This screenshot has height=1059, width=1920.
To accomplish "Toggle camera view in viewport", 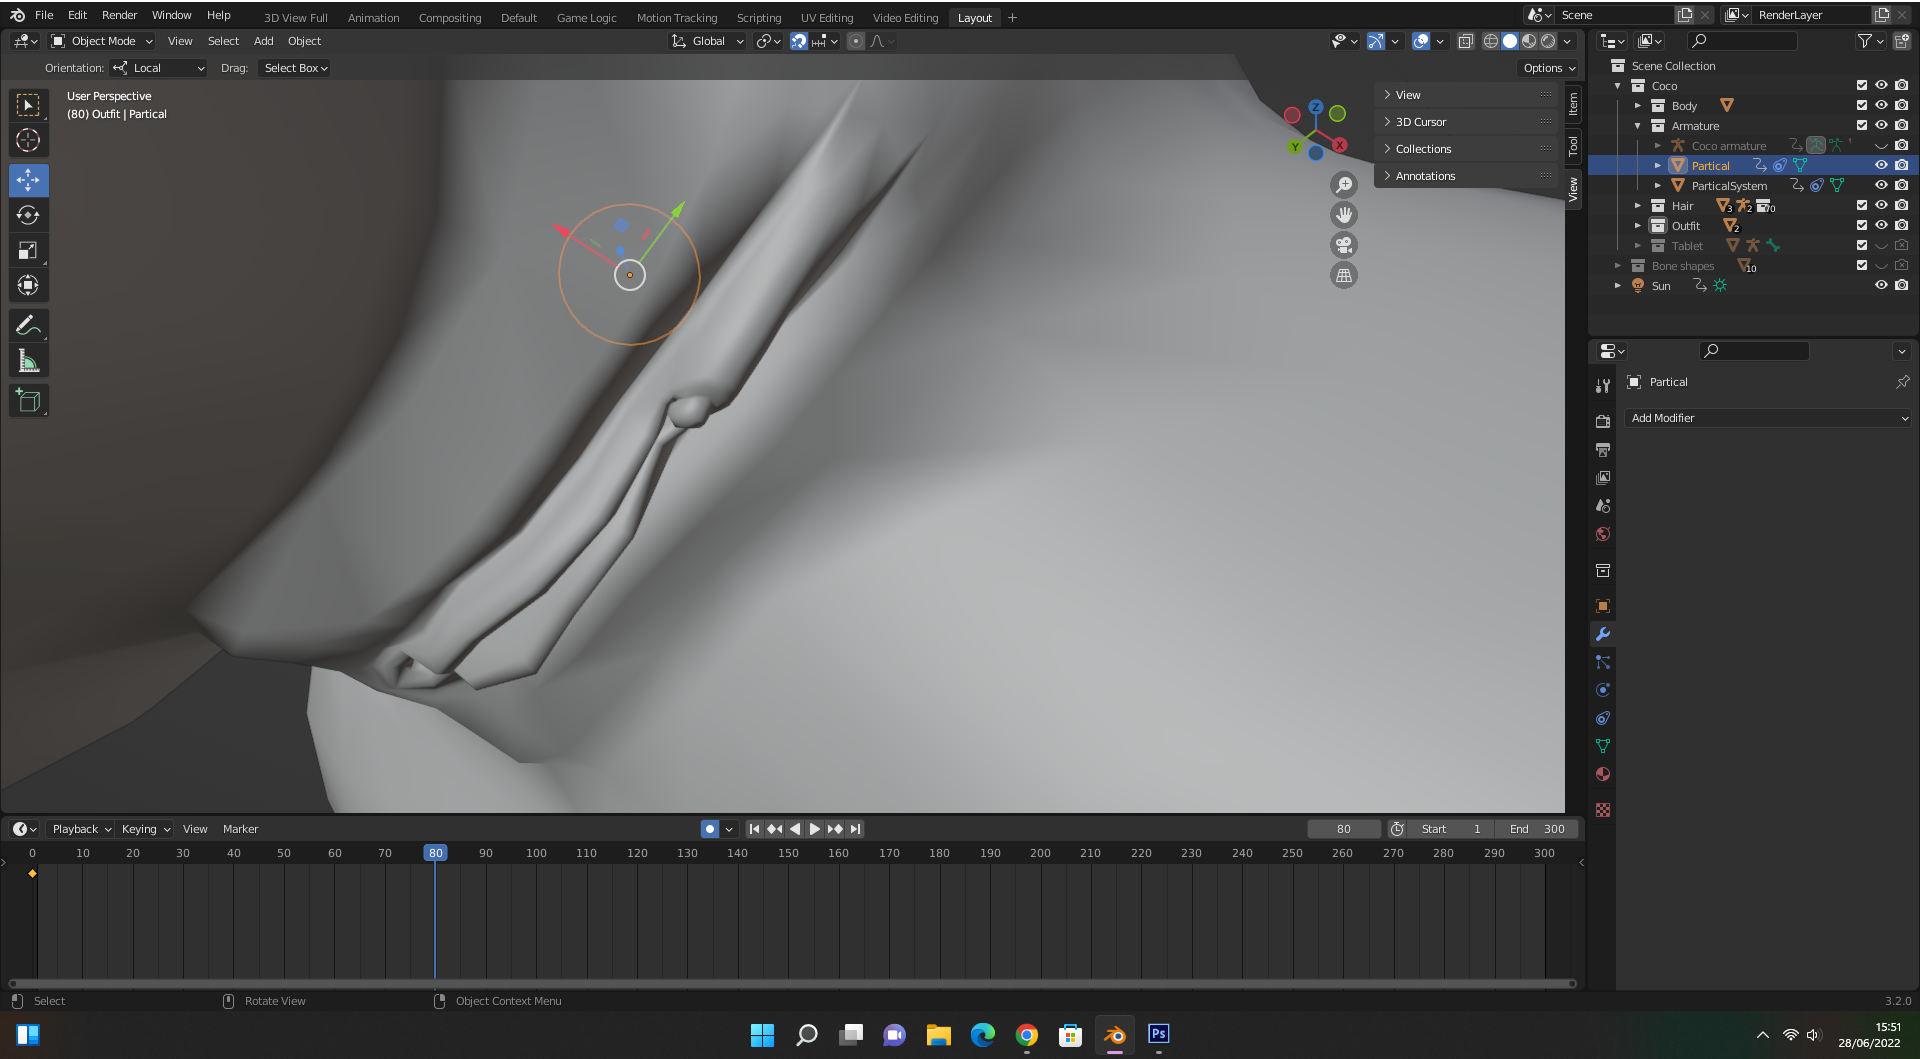I will point(1344,245).
